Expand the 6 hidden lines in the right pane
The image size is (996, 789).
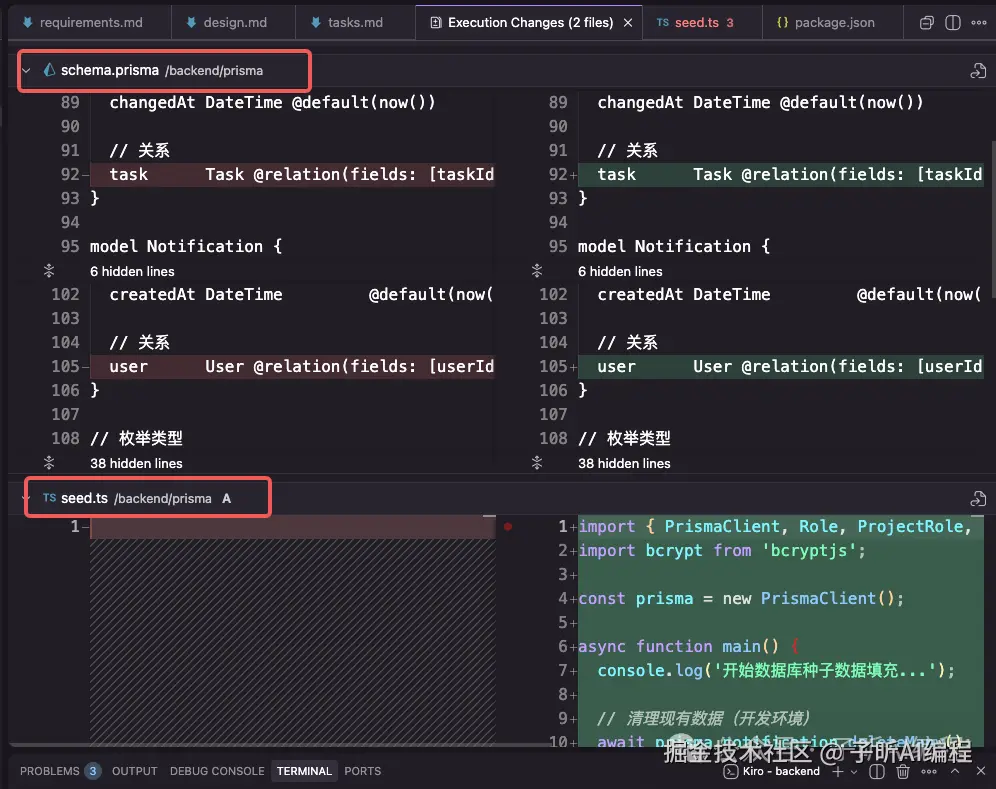[x=620, y=271]
